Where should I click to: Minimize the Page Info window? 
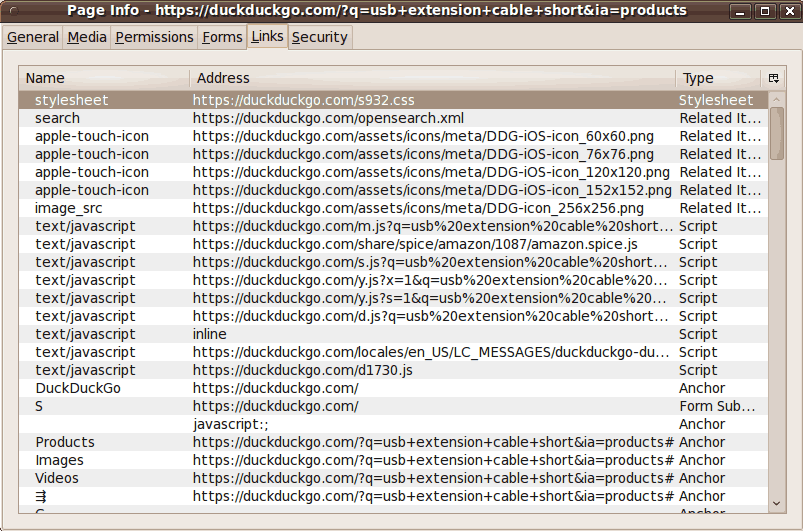coord(739,11)
